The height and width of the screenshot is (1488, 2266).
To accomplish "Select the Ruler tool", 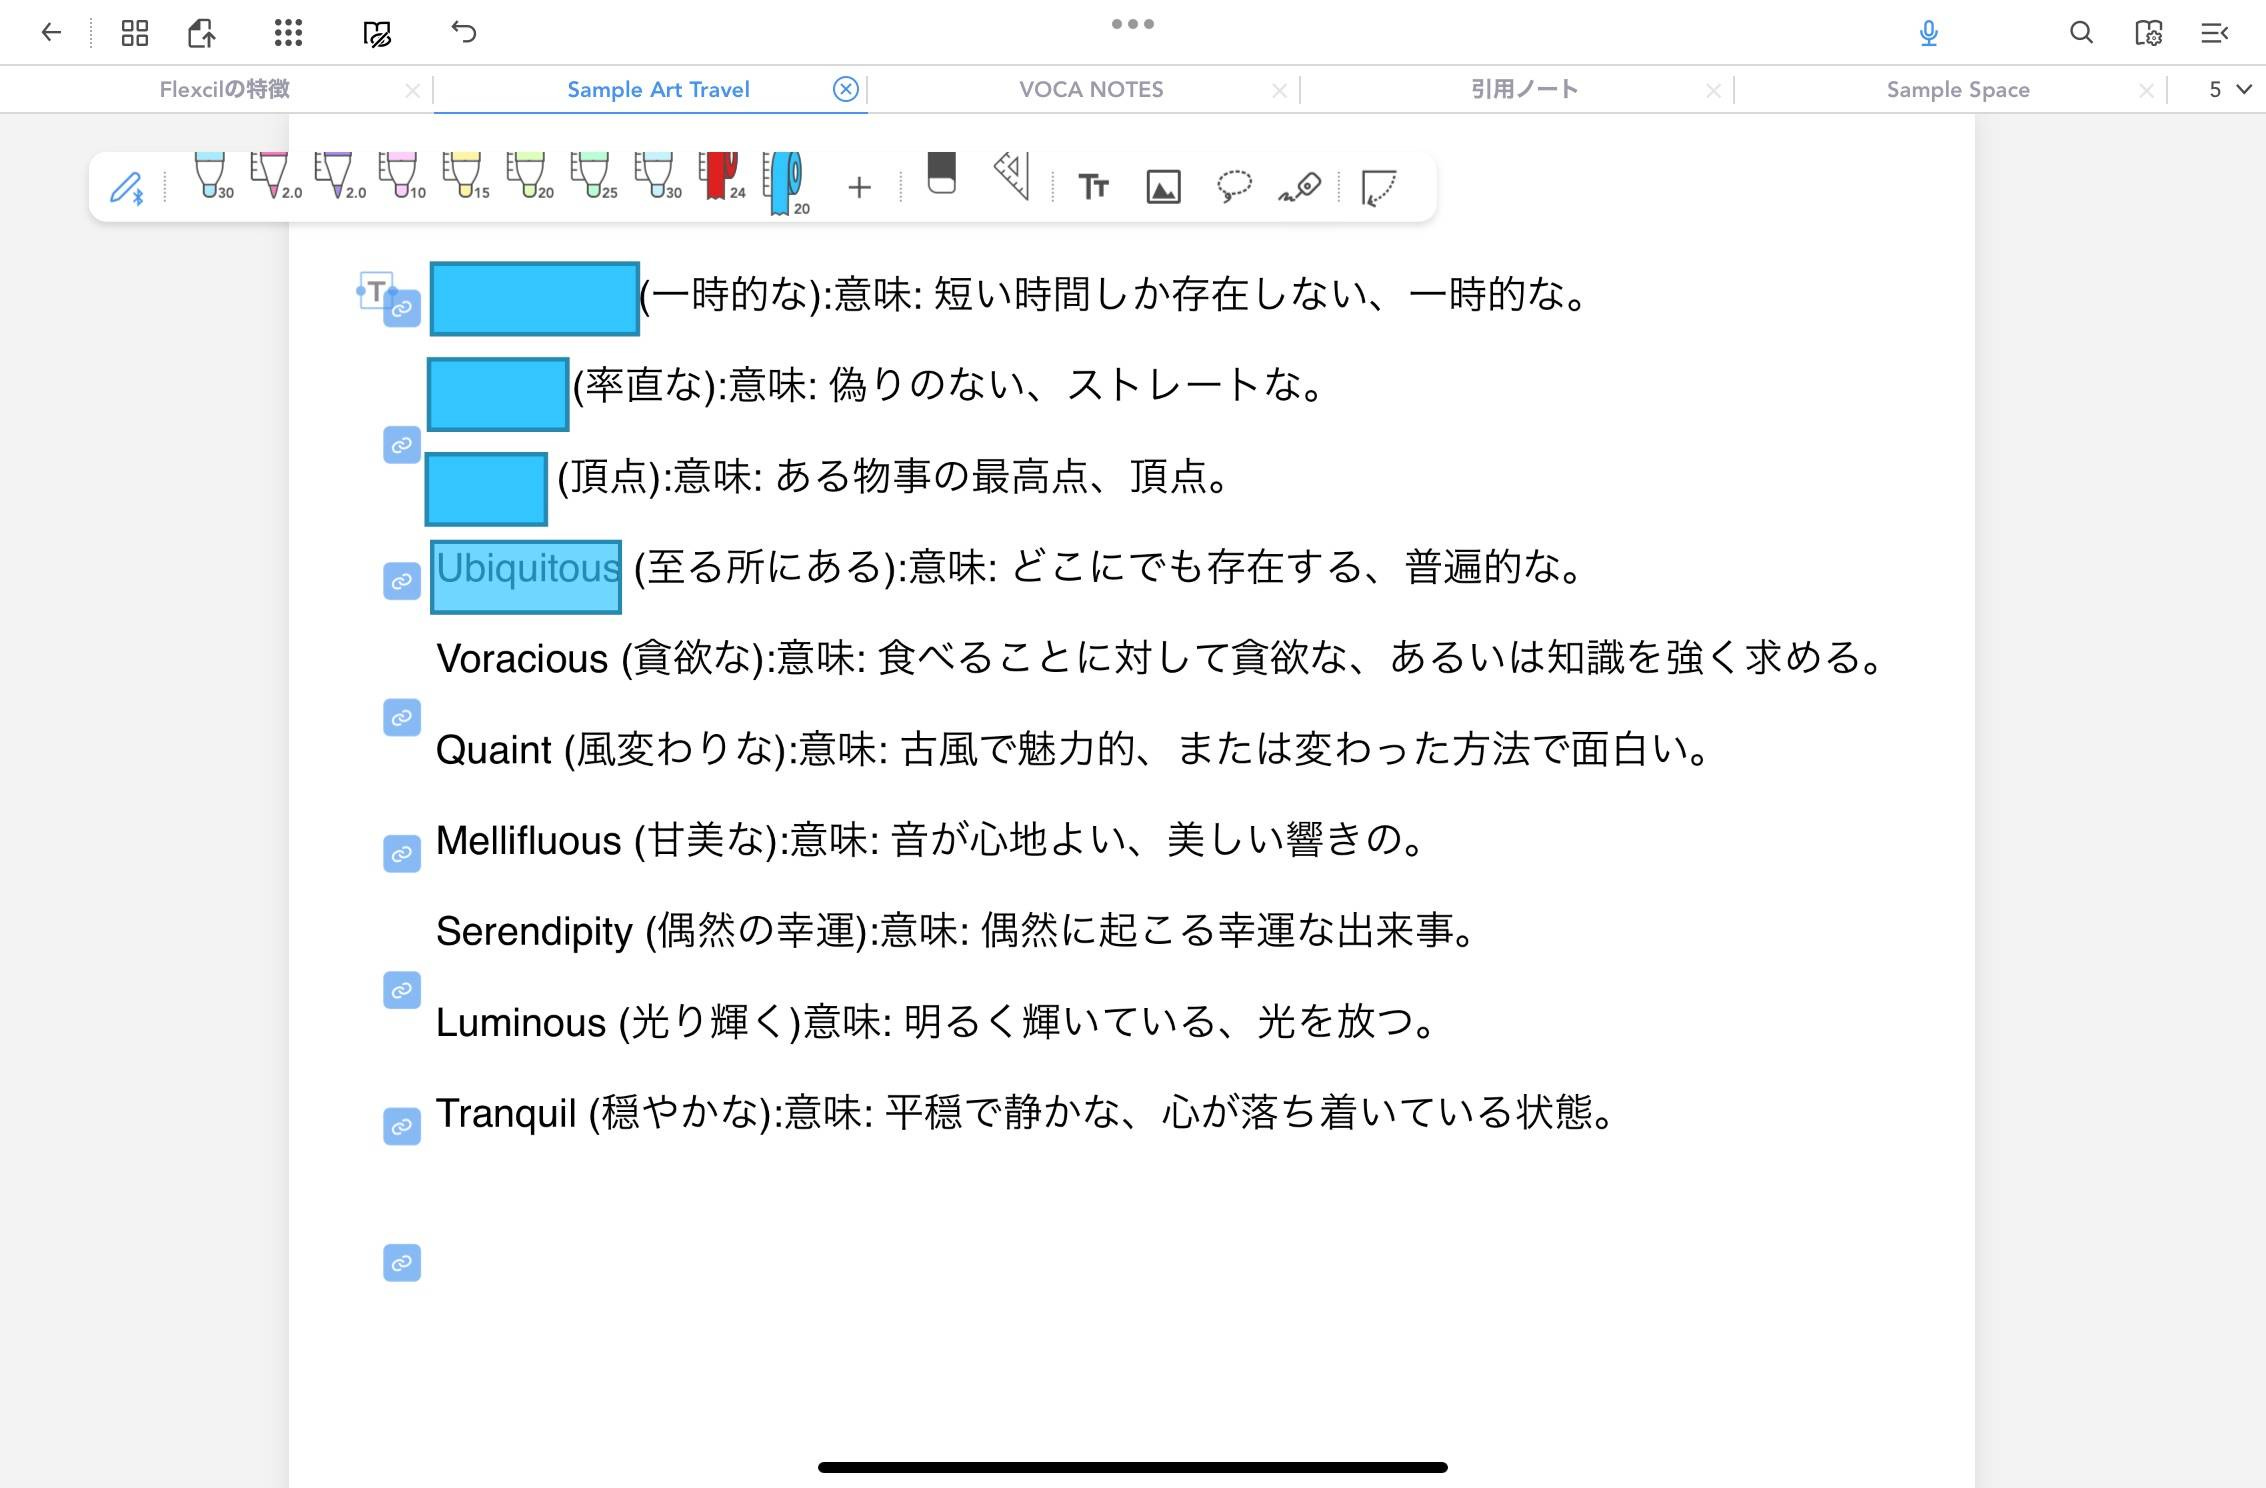I will (1012, 176).
